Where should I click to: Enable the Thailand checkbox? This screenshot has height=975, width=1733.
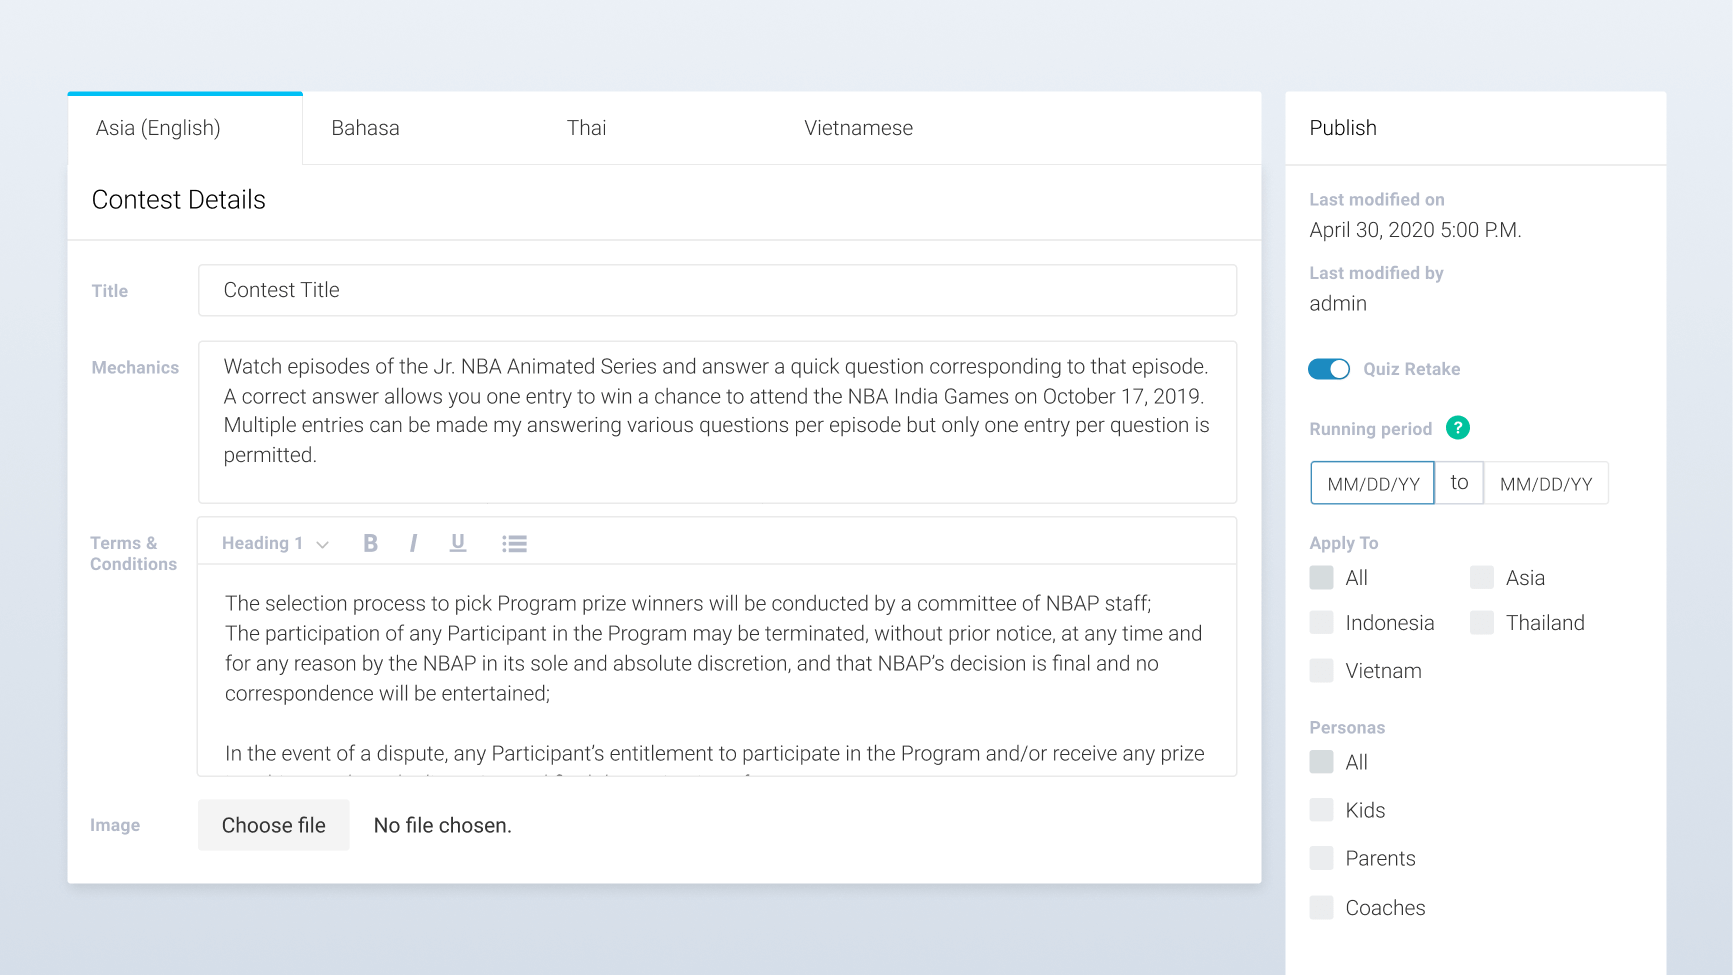1482,623
